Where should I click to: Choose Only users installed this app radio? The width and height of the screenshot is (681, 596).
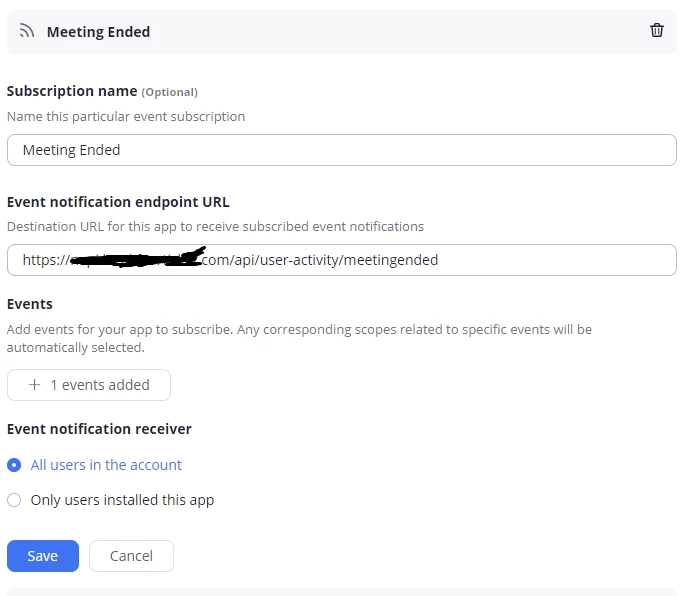point(14,500)
